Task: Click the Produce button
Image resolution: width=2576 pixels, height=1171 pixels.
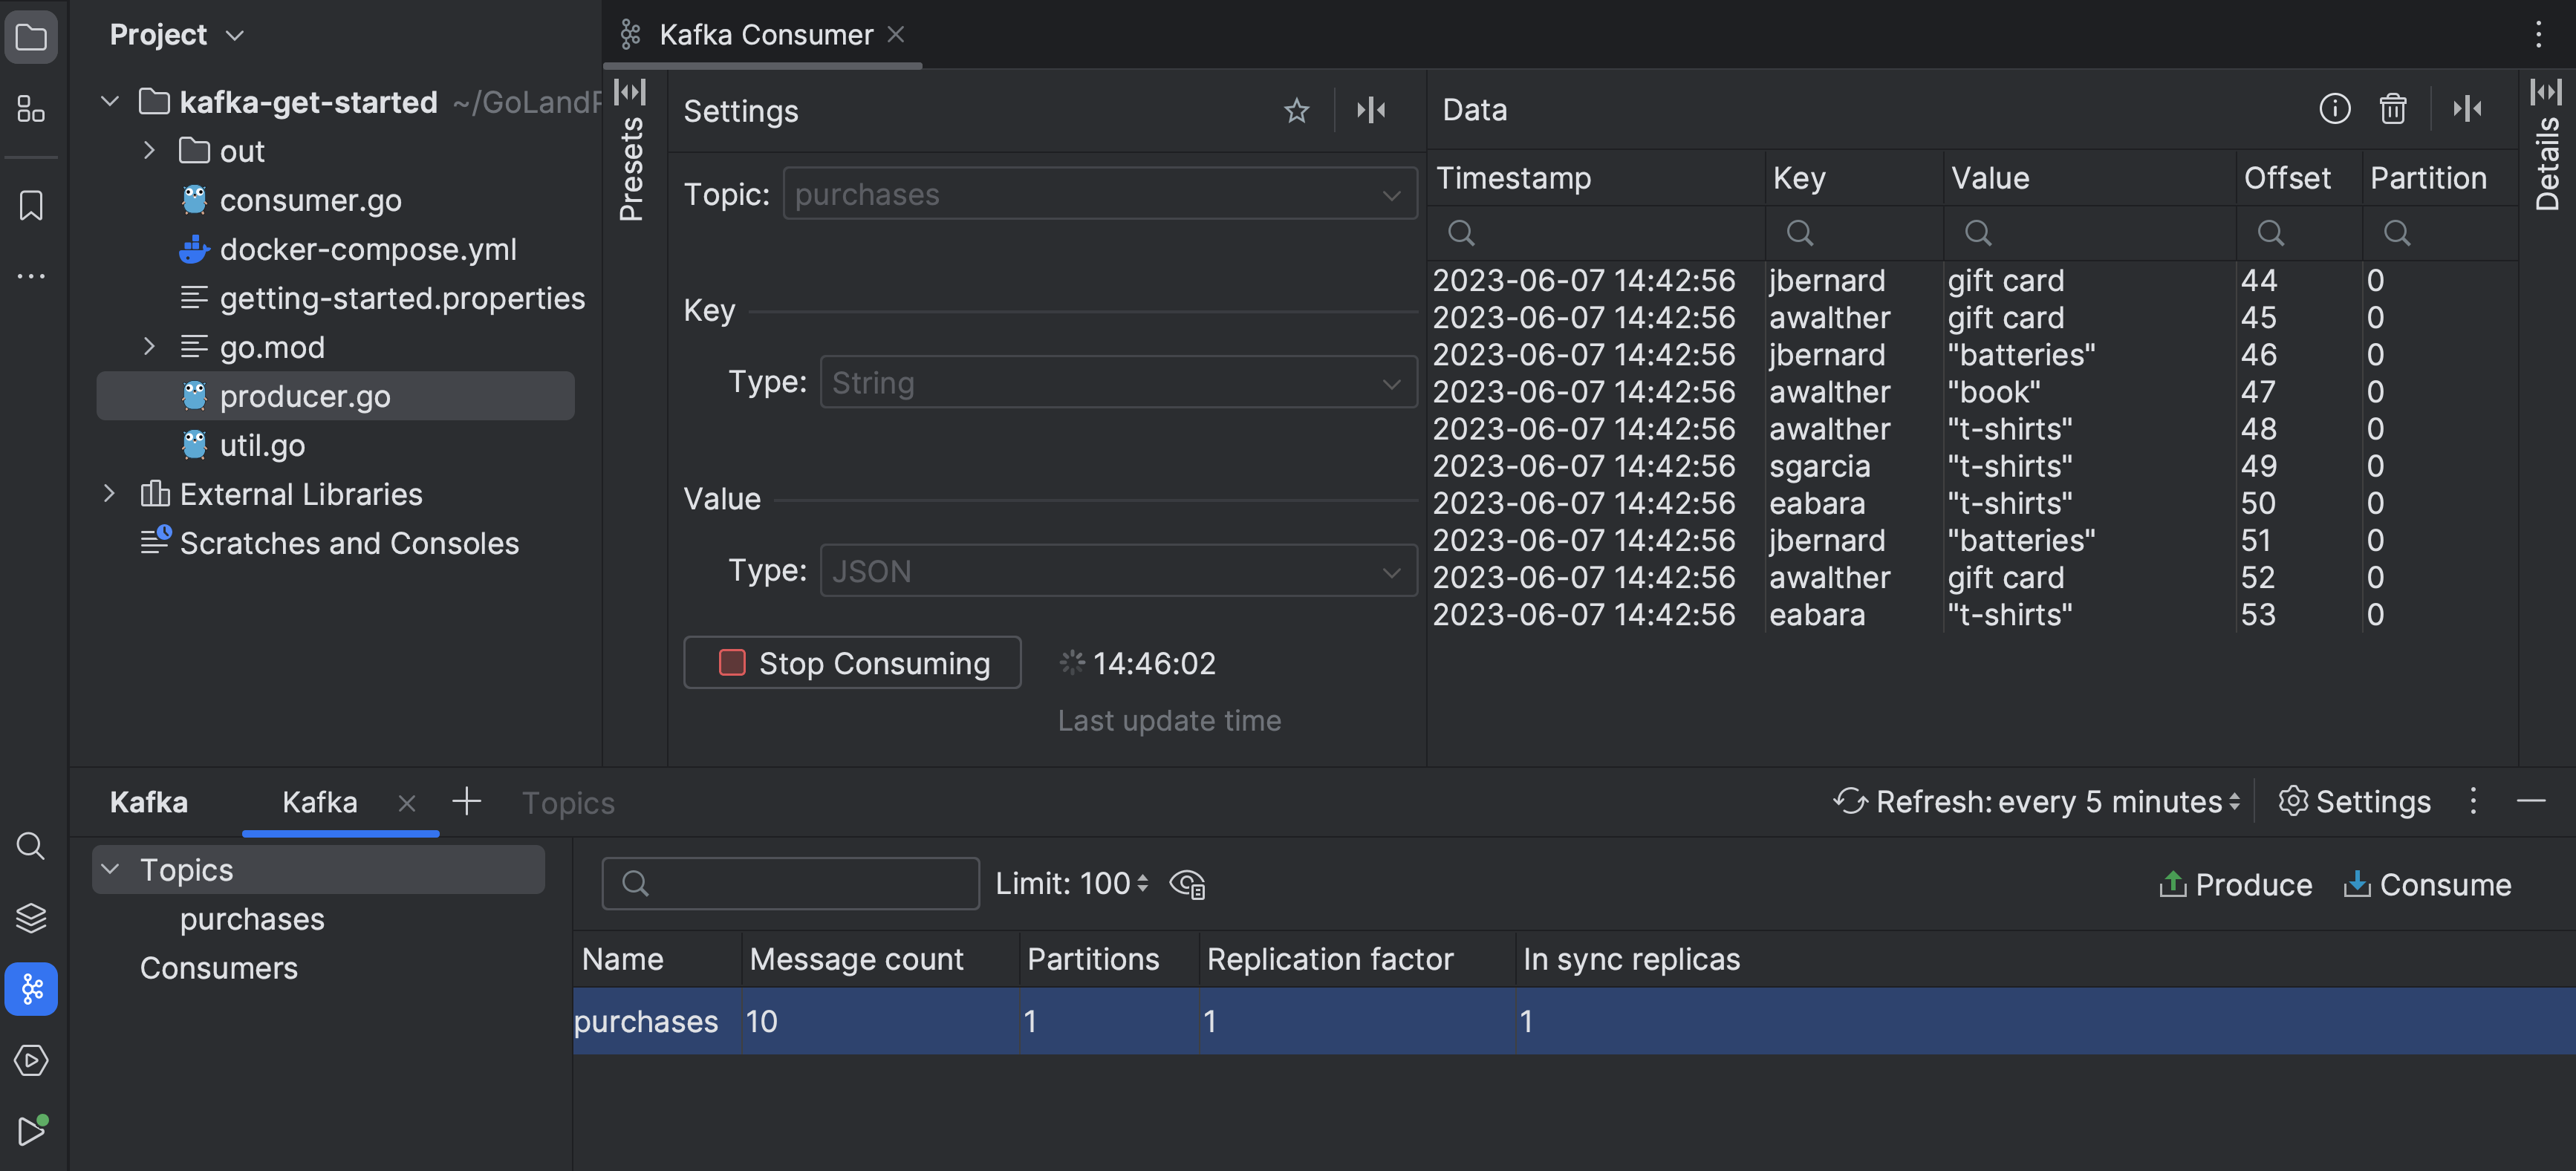Action: tap(2236, 884)
